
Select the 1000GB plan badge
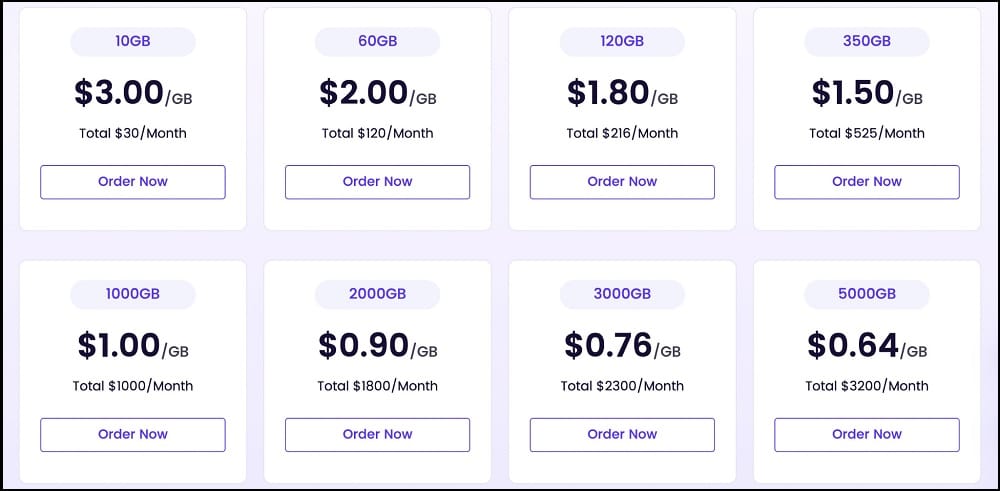[133, 294]
